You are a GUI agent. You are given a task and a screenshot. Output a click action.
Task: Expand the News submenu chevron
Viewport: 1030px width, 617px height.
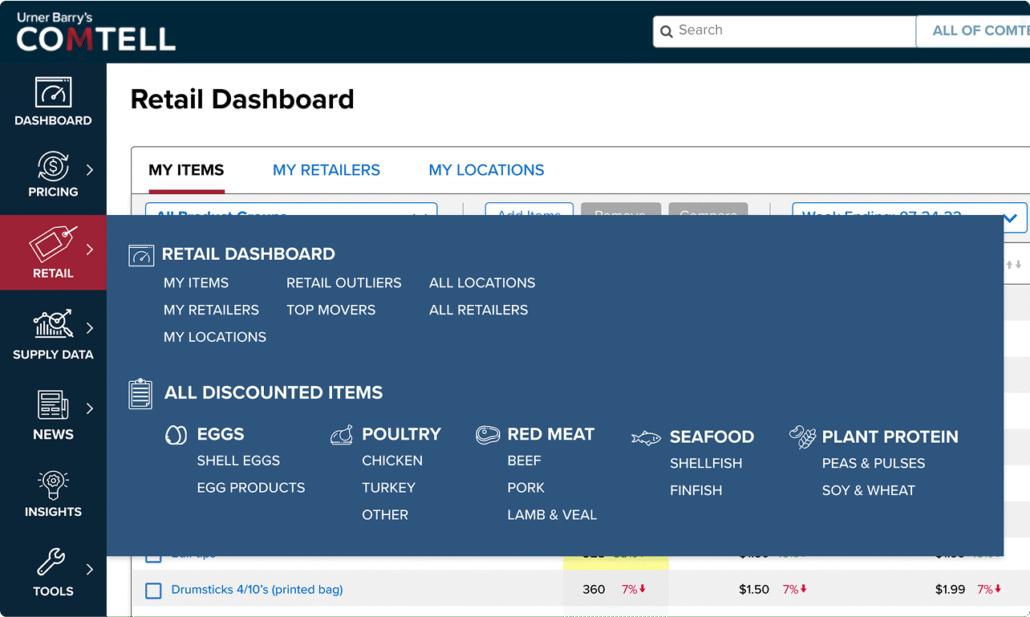point(90,408)
